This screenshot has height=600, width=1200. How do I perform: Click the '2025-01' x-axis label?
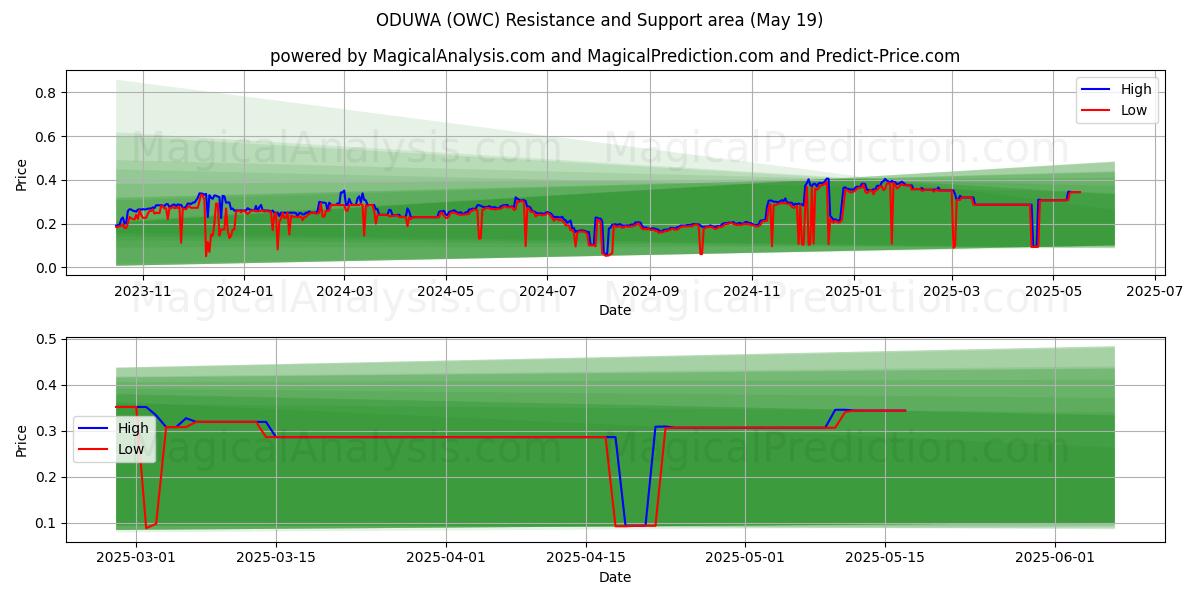(853, 290)
